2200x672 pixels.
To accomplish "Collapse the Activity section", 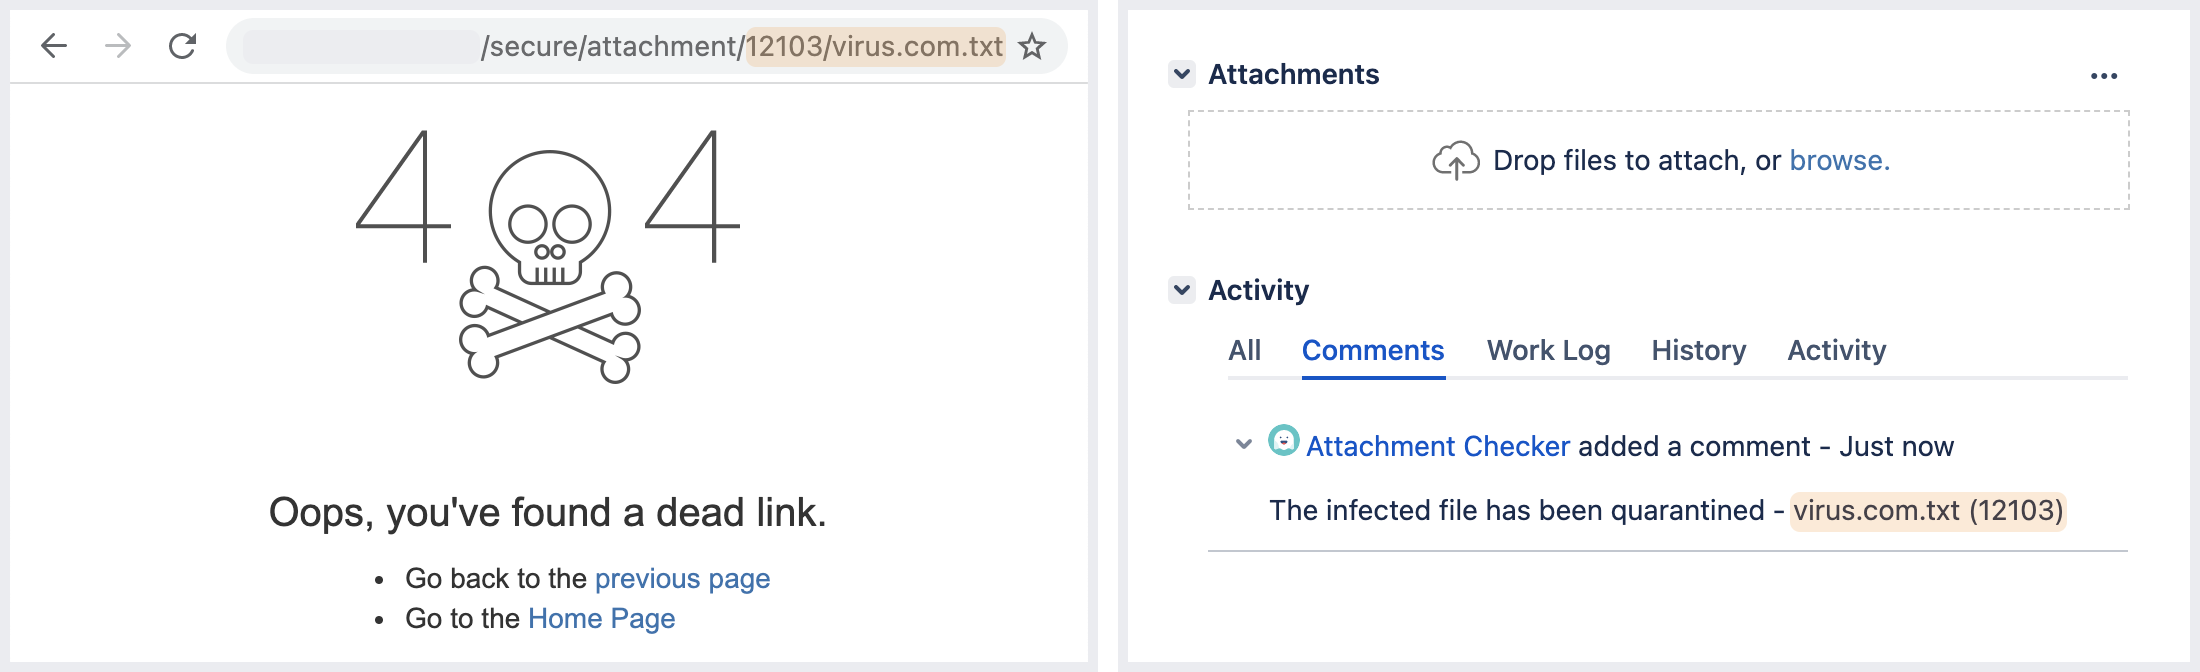I will point(1181,290).
